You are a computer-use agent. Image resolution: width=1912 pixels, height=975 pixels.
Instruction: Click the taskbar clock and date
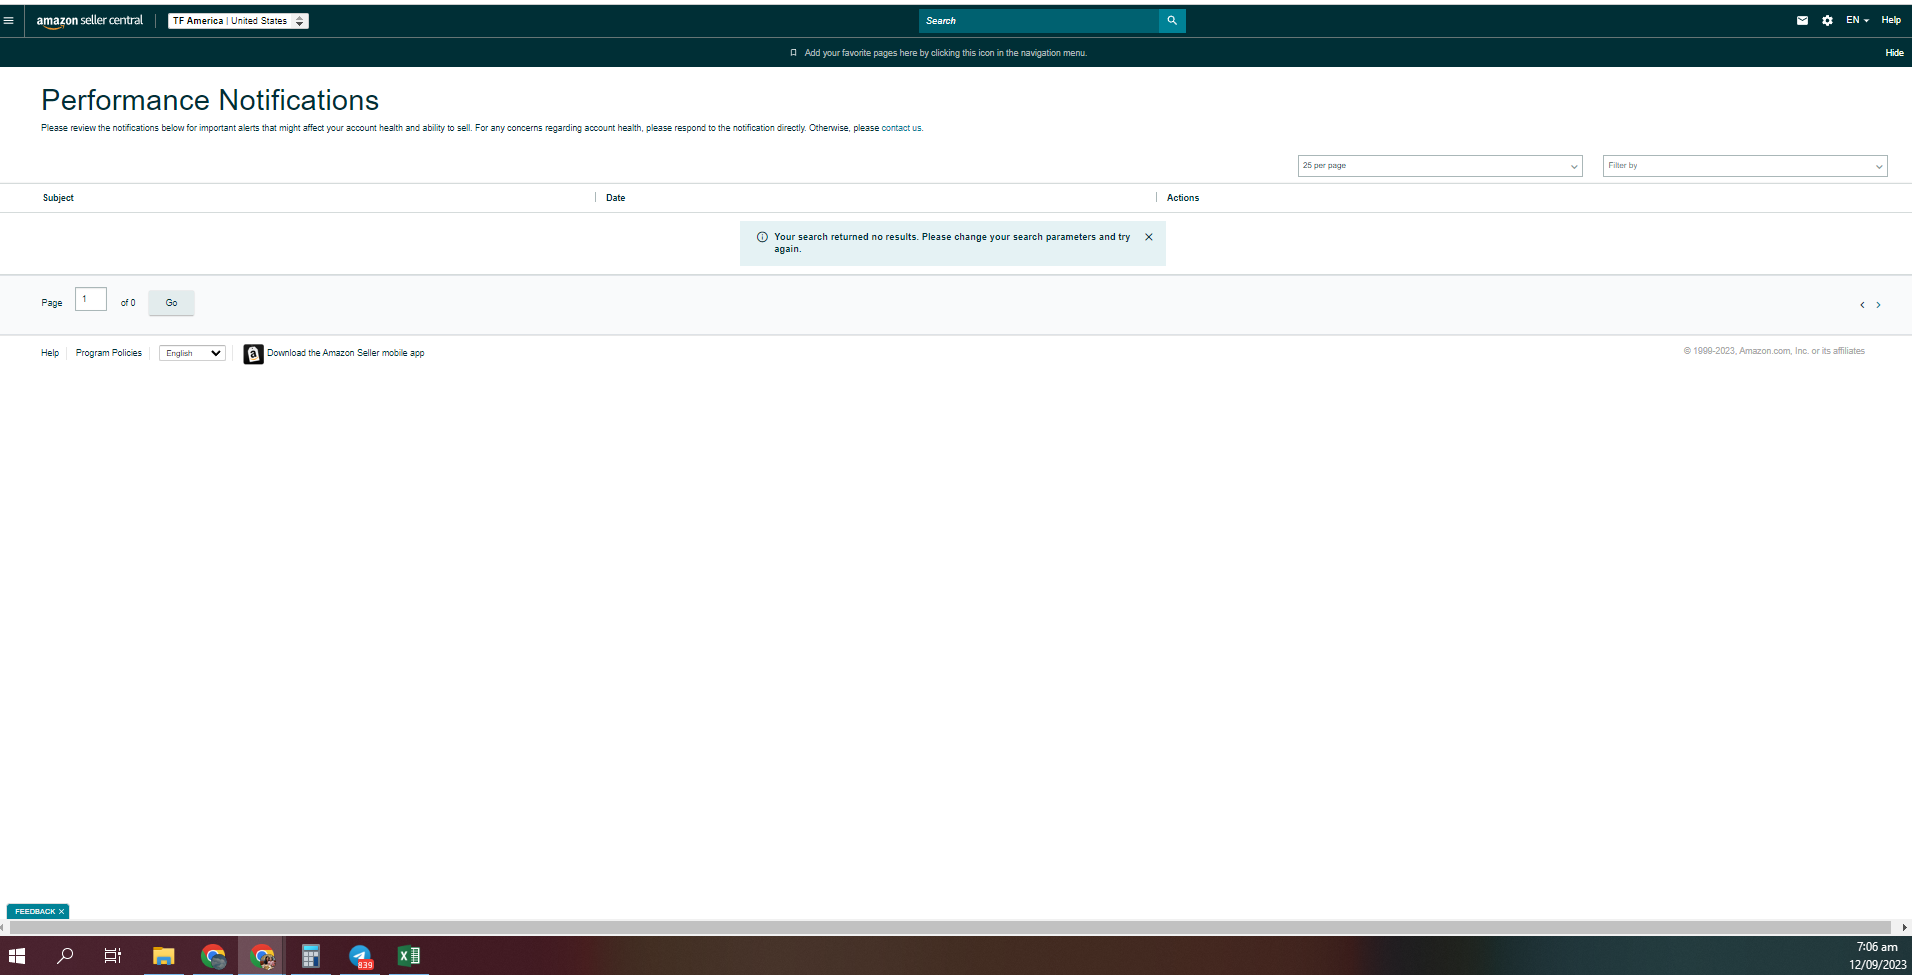click(1877, 956)
